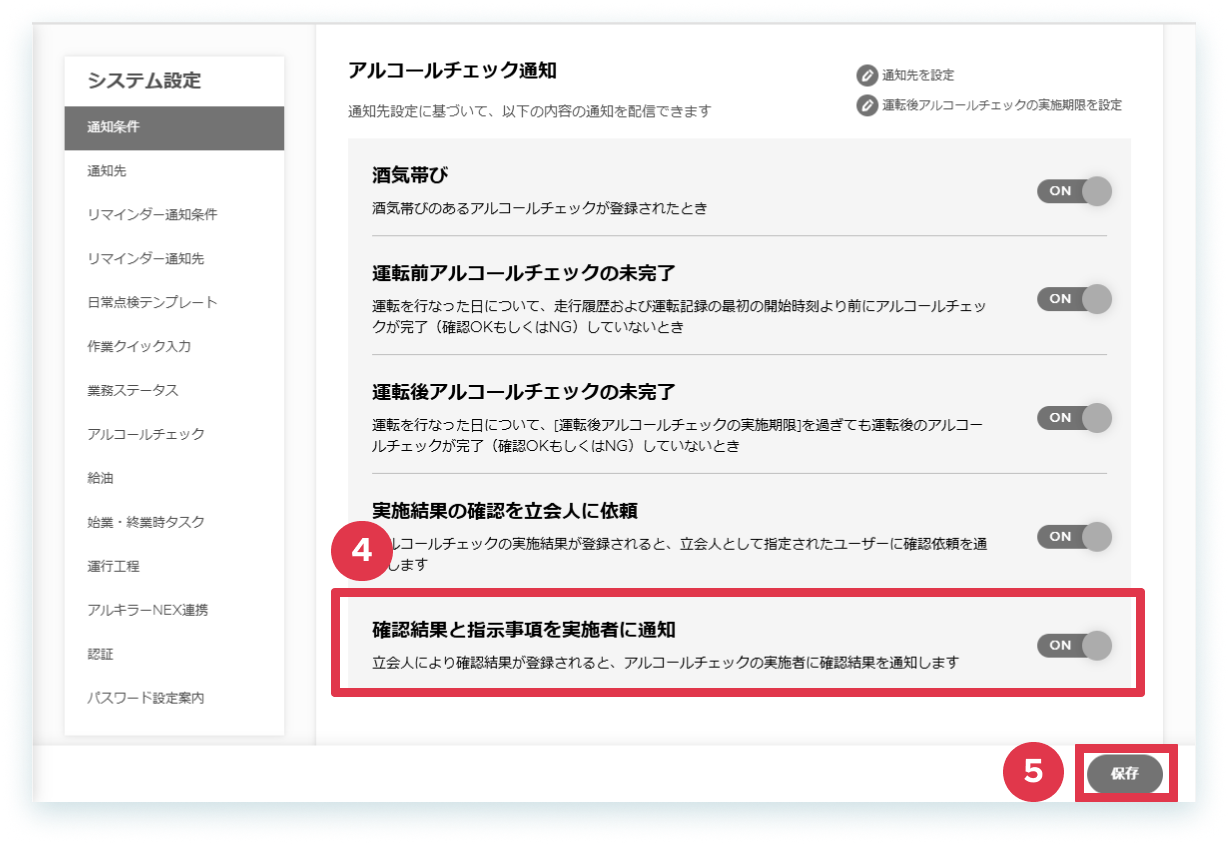Open 給油 settings
1228x844 pixels.
tap(174, 478)
